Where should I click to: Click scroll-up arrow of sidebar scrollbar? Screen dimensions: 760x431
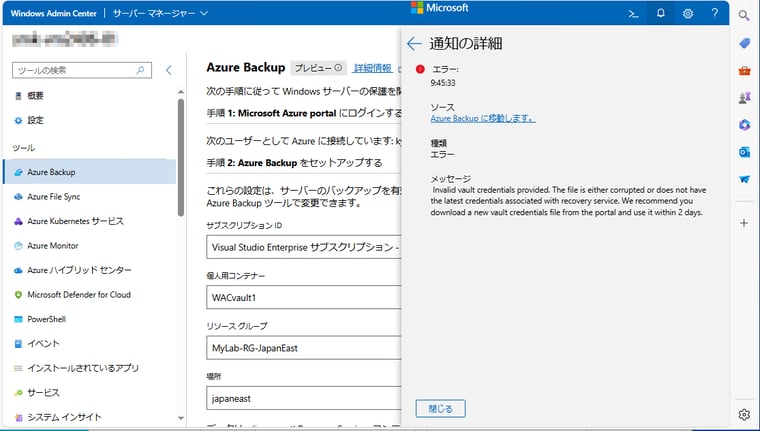click(x=181, y=92)
